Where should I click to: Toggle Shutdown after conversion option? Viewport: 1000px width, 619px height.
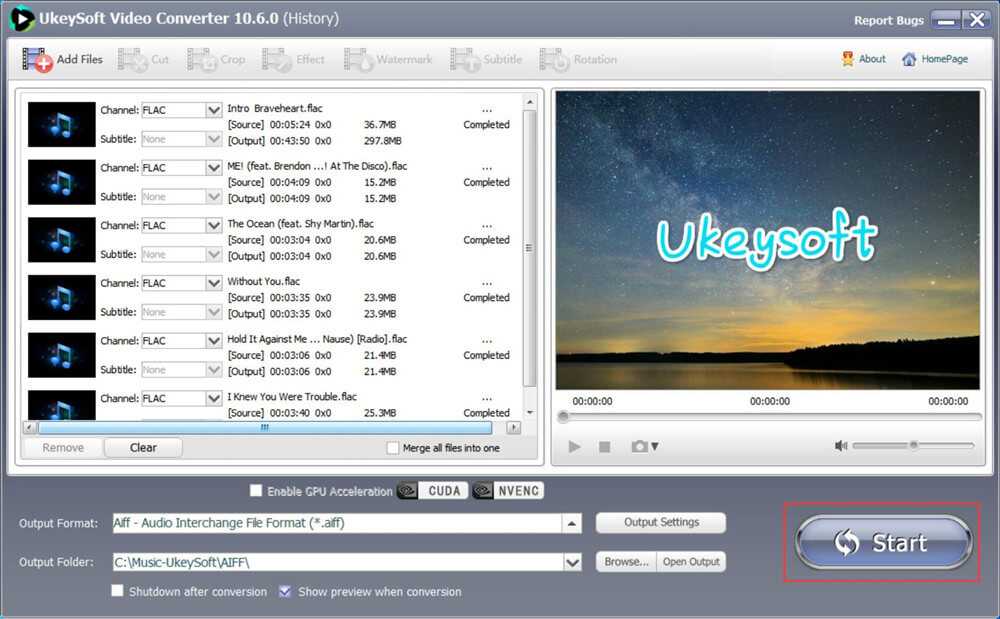tap(118, 592)
